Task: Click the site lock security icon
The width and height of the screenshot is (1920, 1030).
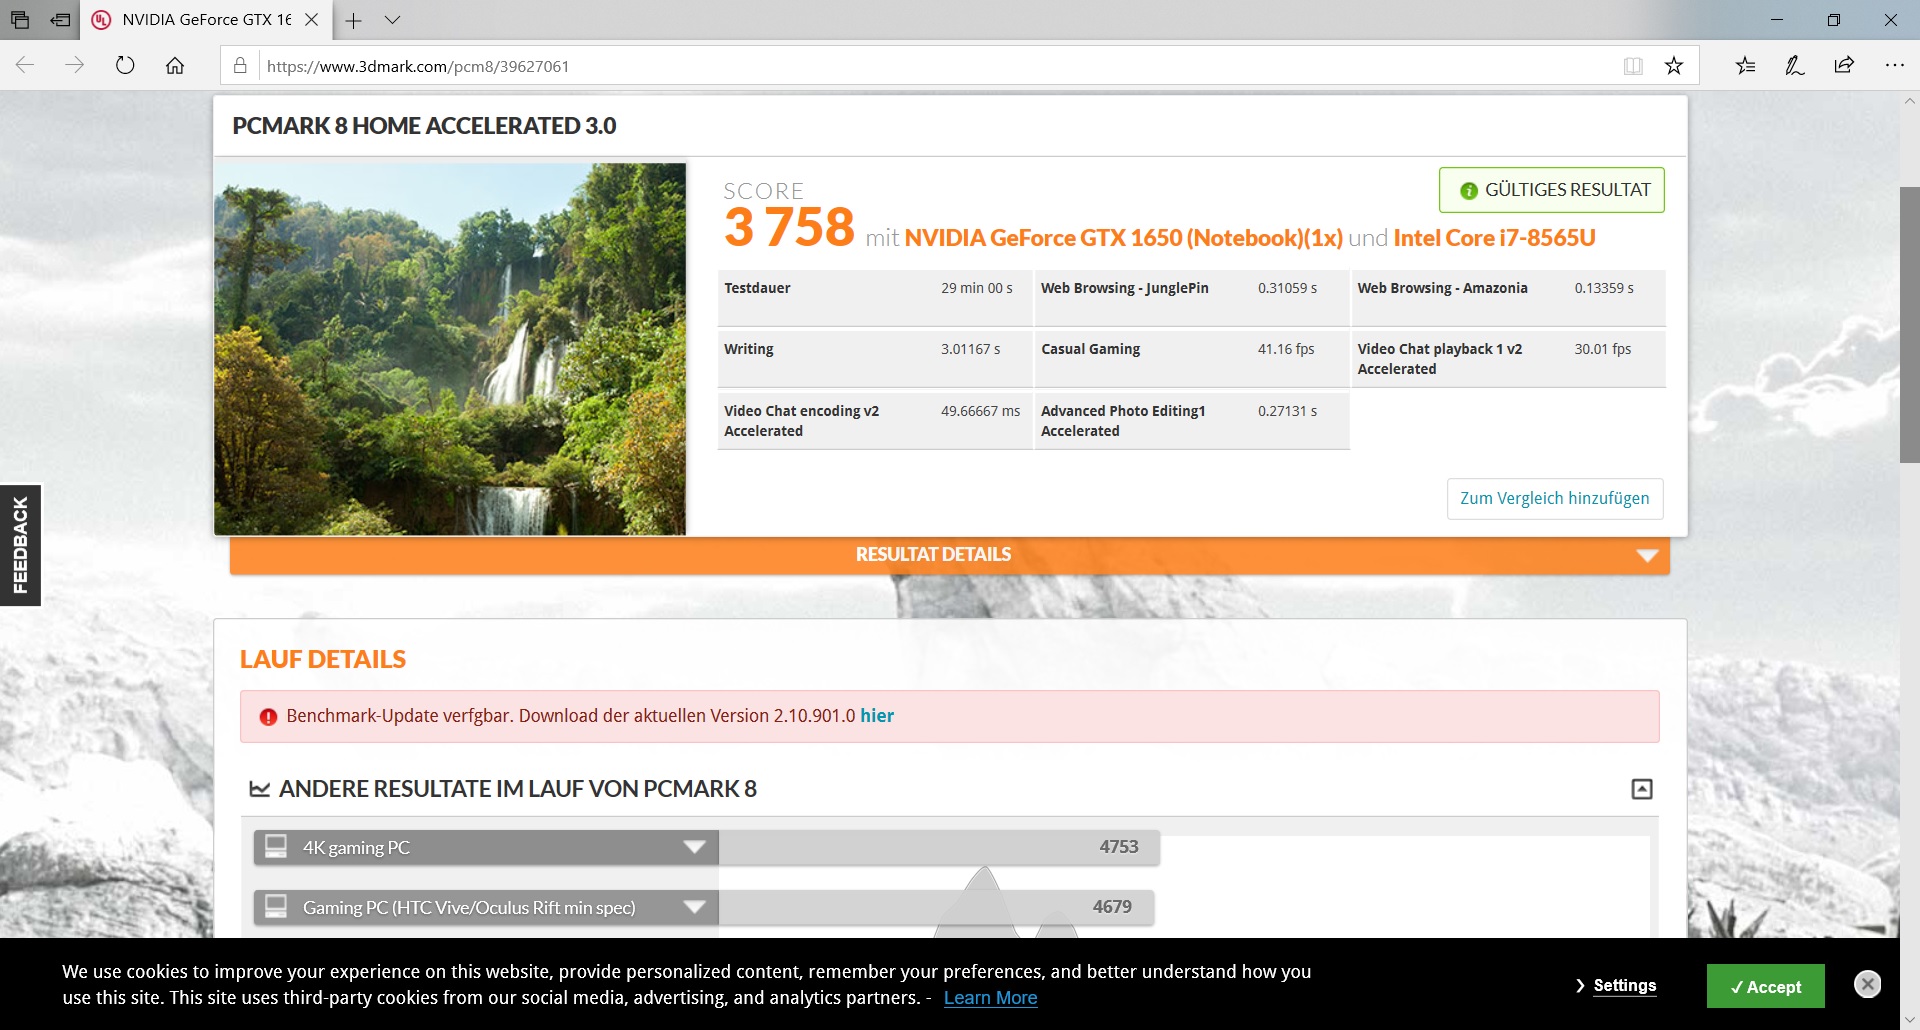Action: tap(240, 66)
